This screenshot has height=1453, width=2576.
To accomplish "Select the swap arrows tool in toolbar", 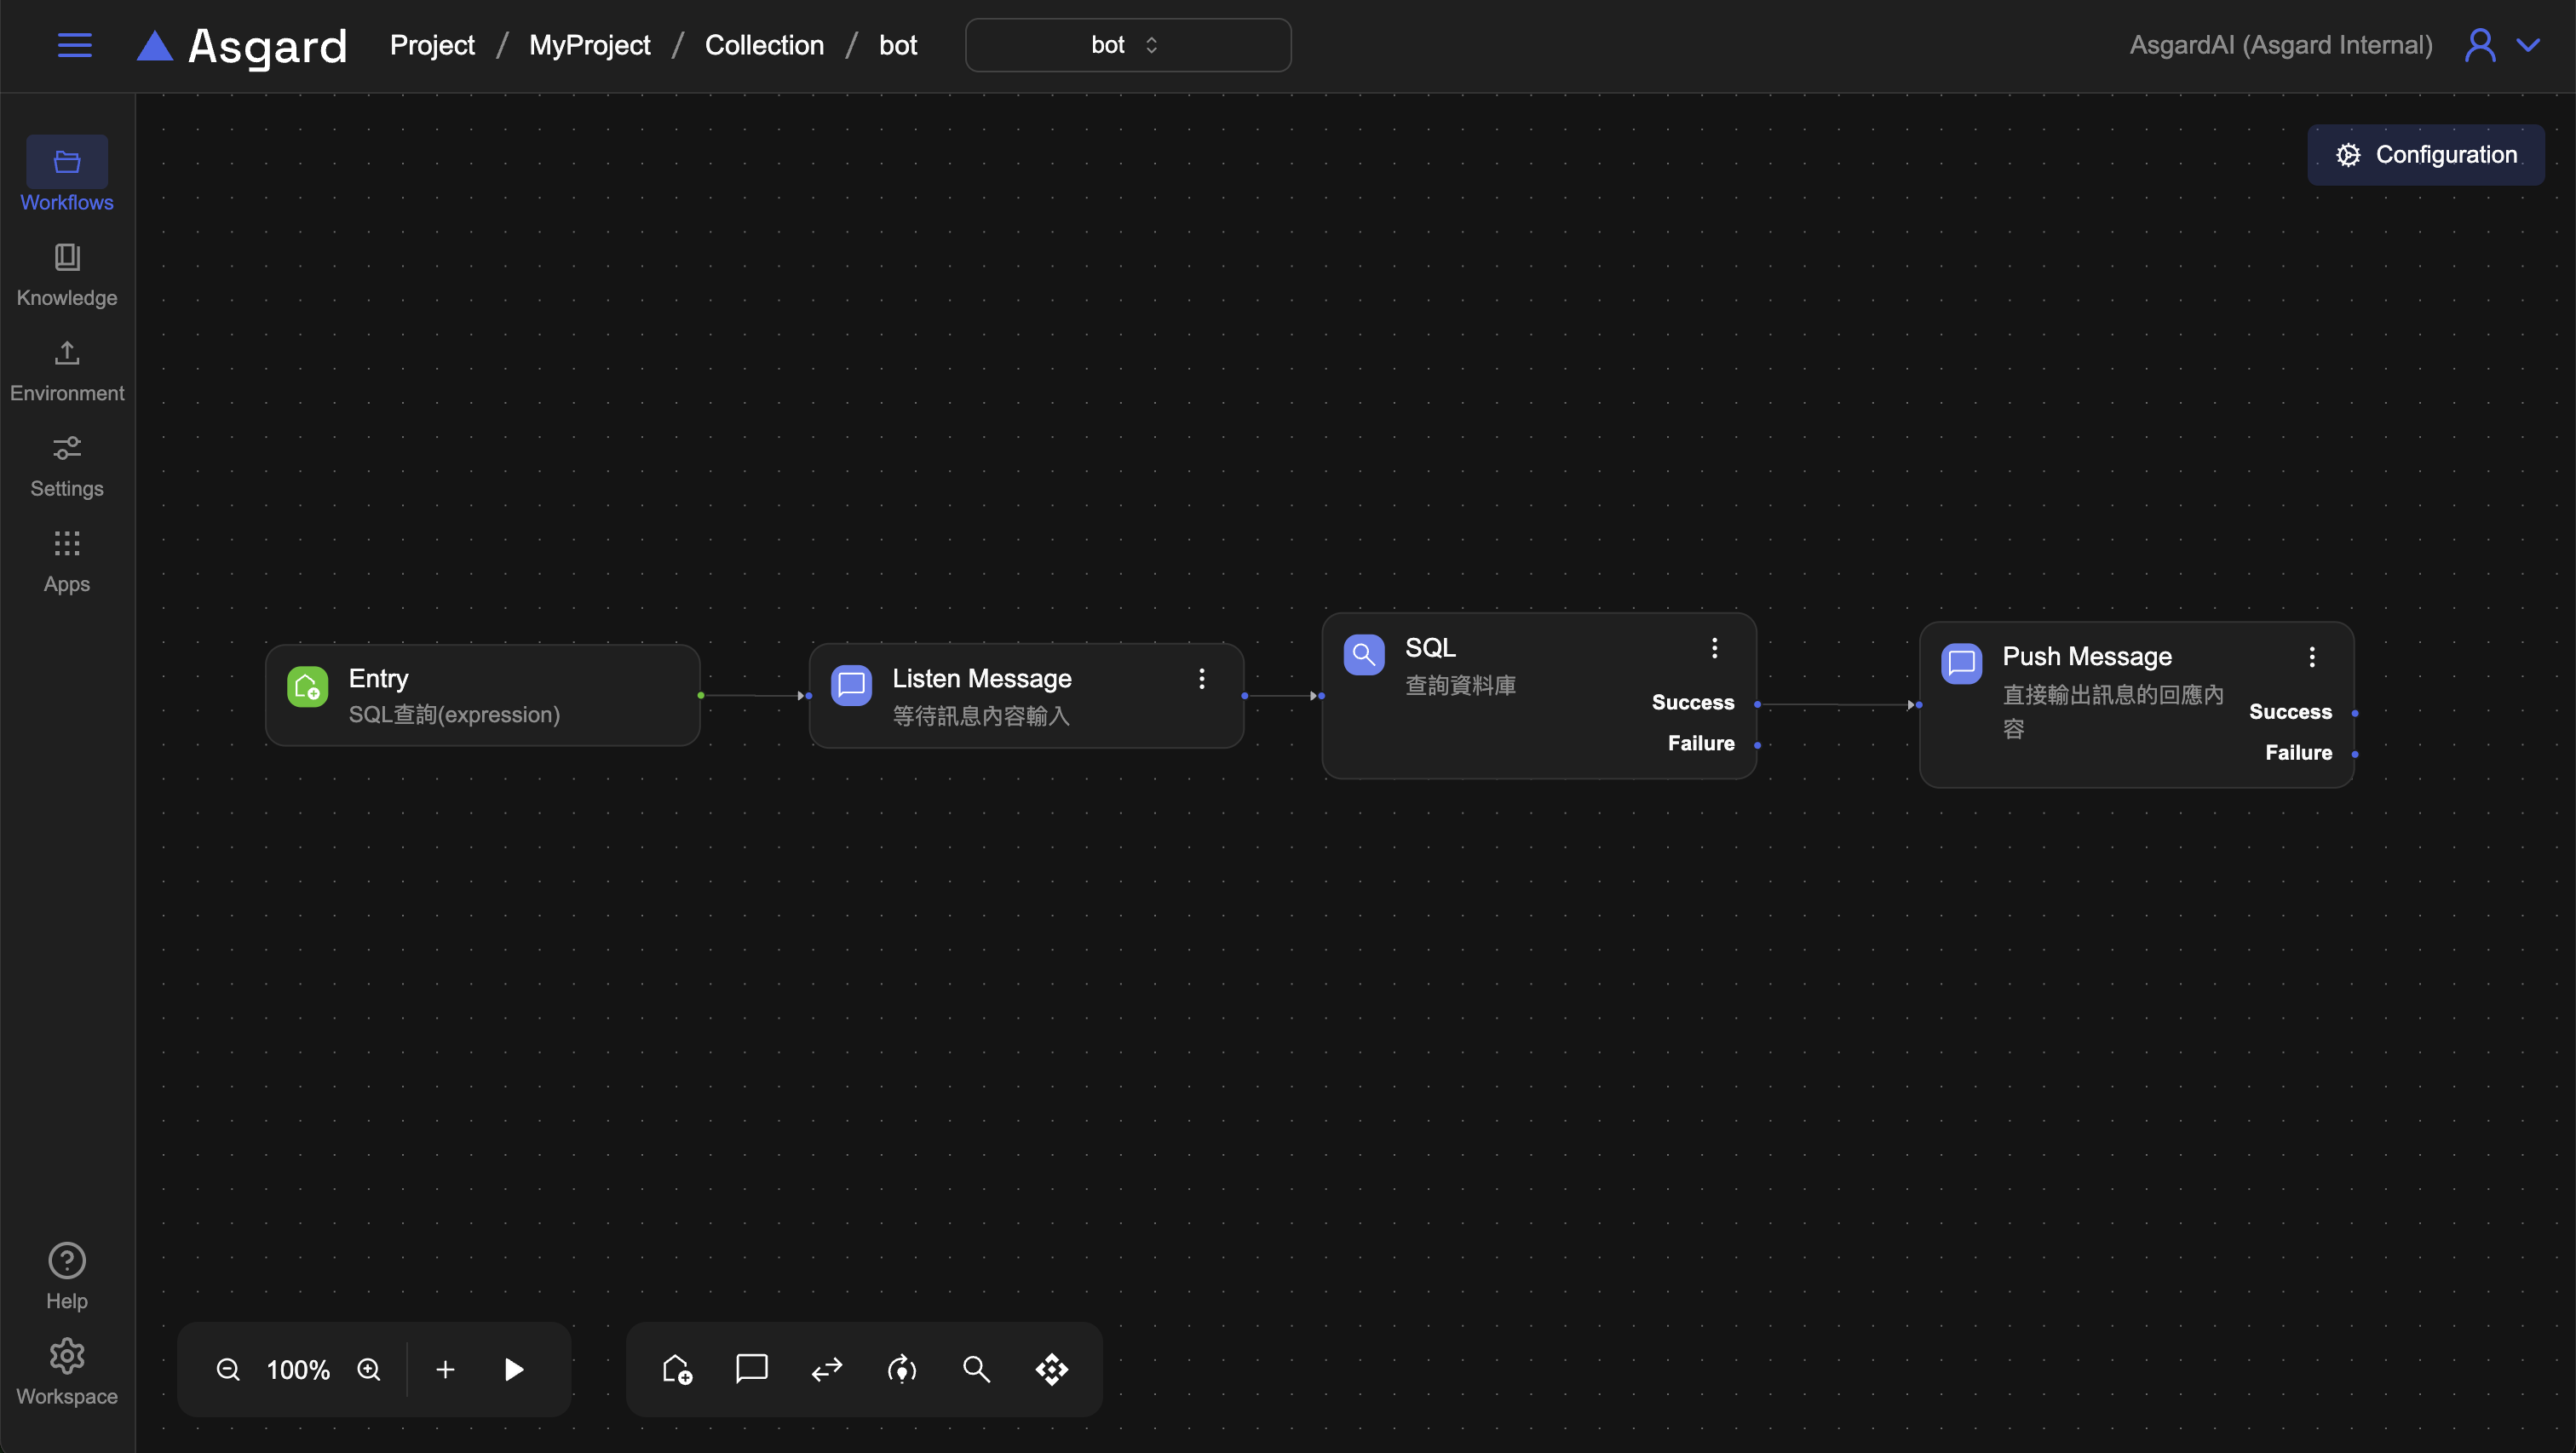I will click(827, 1369).
